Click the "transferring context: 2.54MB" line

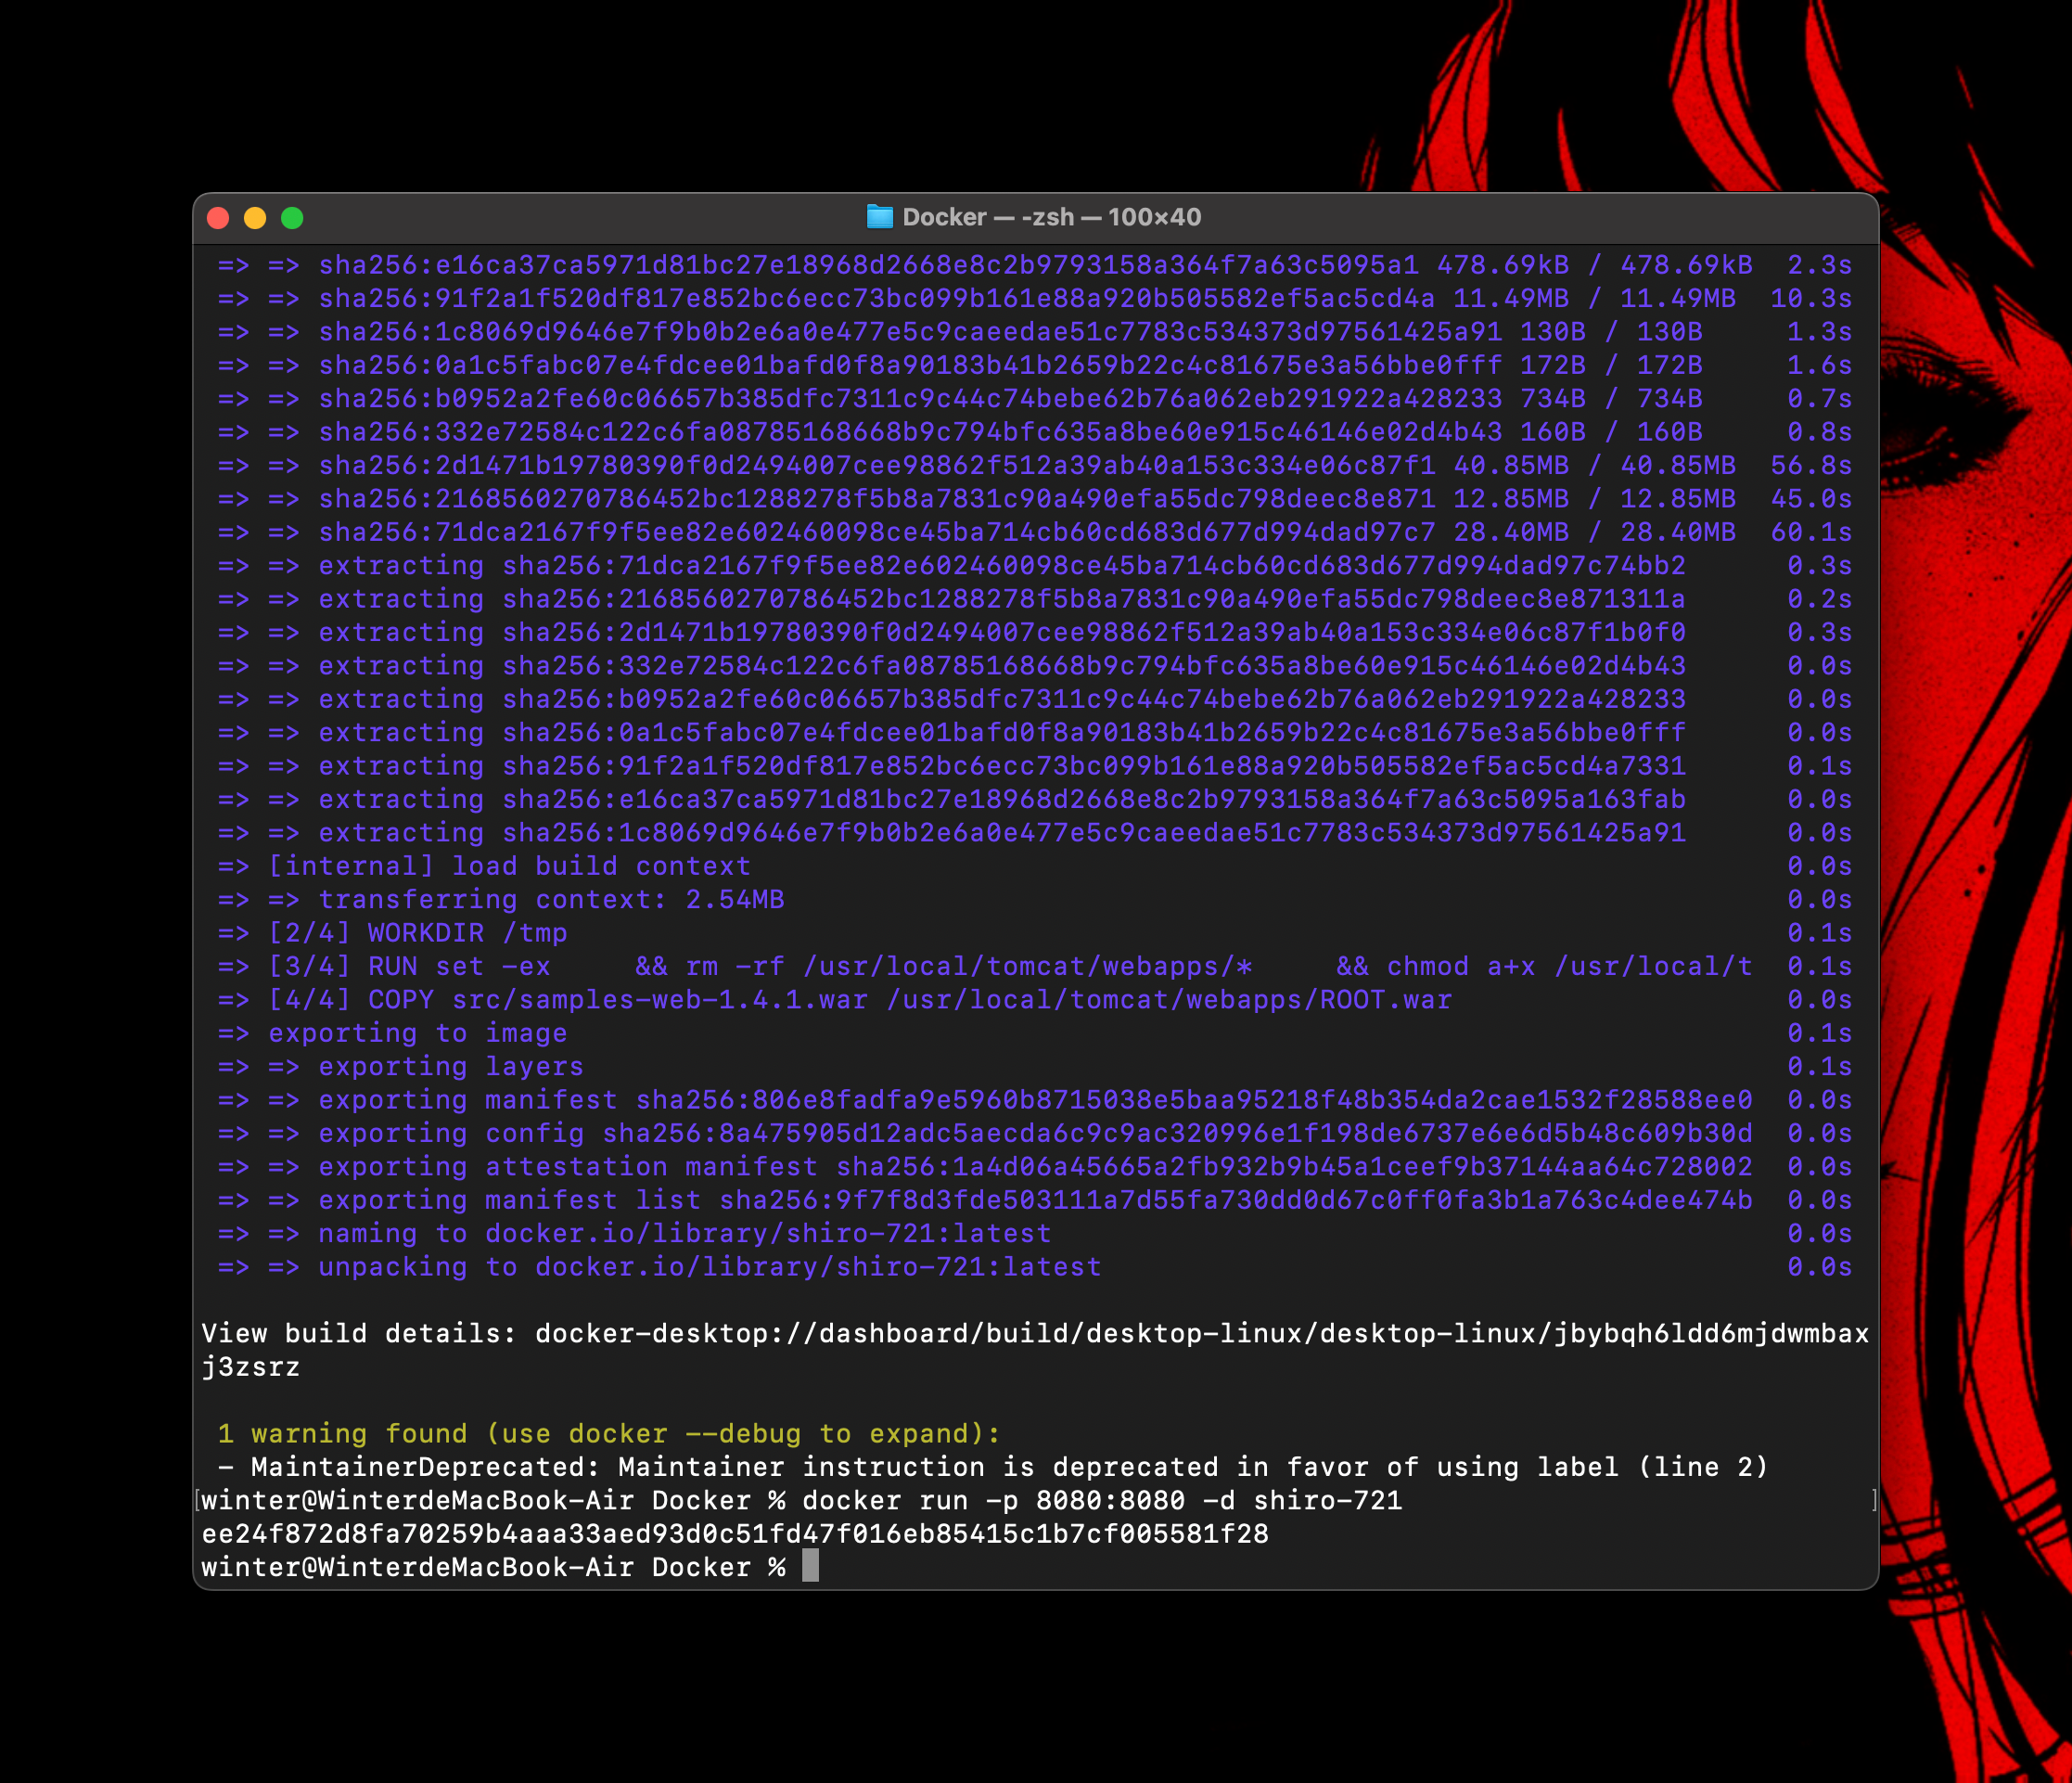(x=551, y=899)
